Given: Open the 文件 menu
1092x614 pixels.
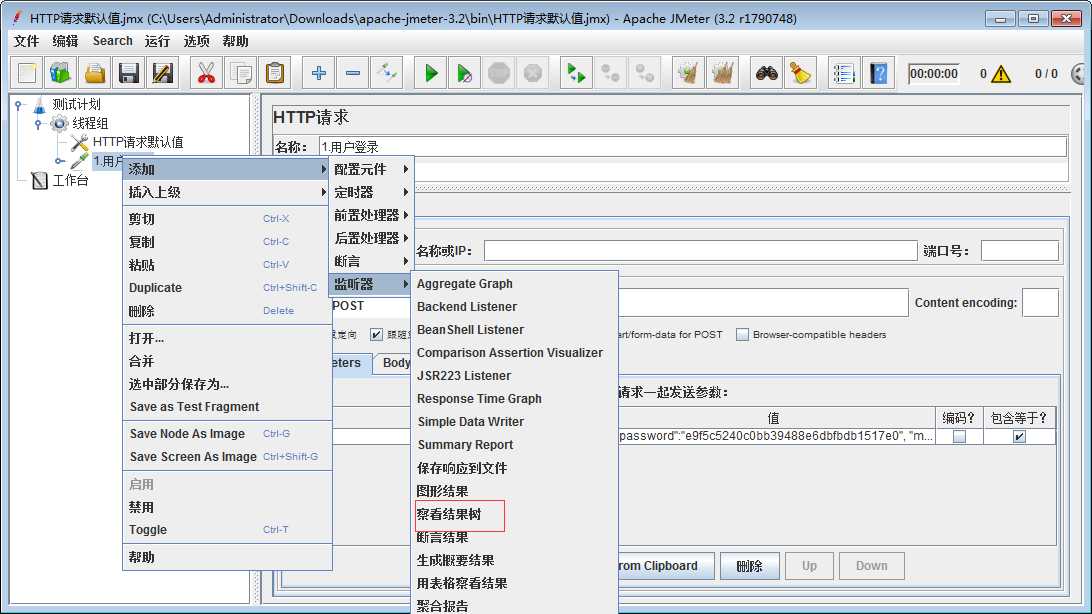Looking at the screenshot, I should 26,41.
